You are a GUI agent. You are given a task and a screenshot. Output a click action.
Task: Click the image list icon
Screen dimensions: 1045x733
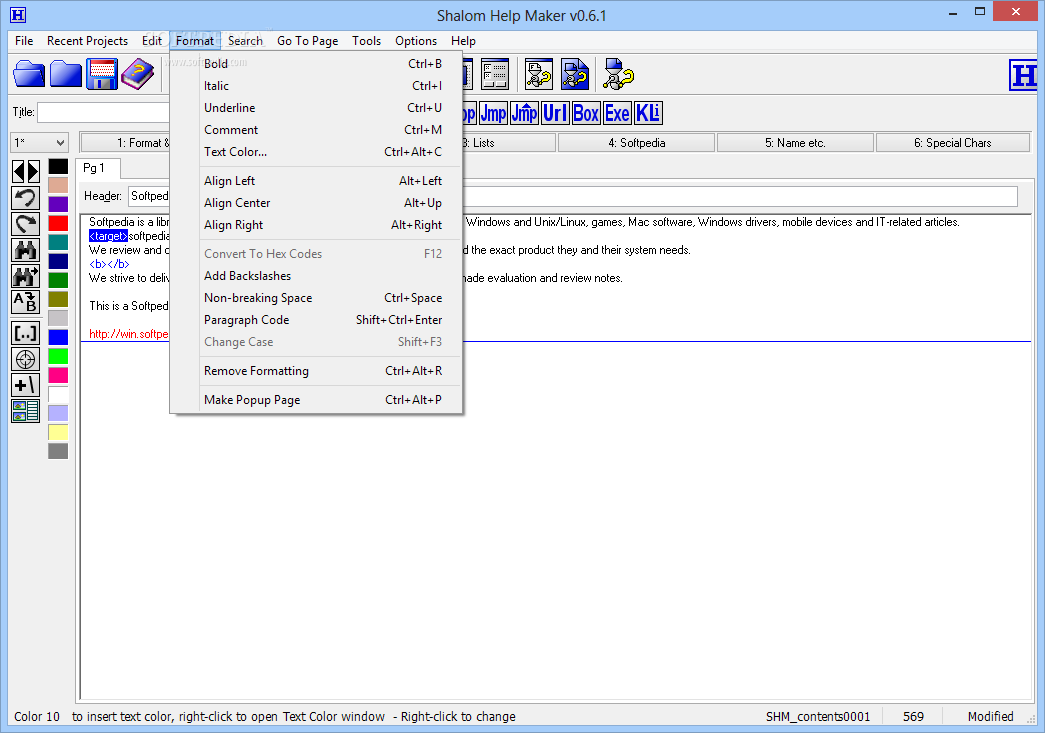pos(25,411)
